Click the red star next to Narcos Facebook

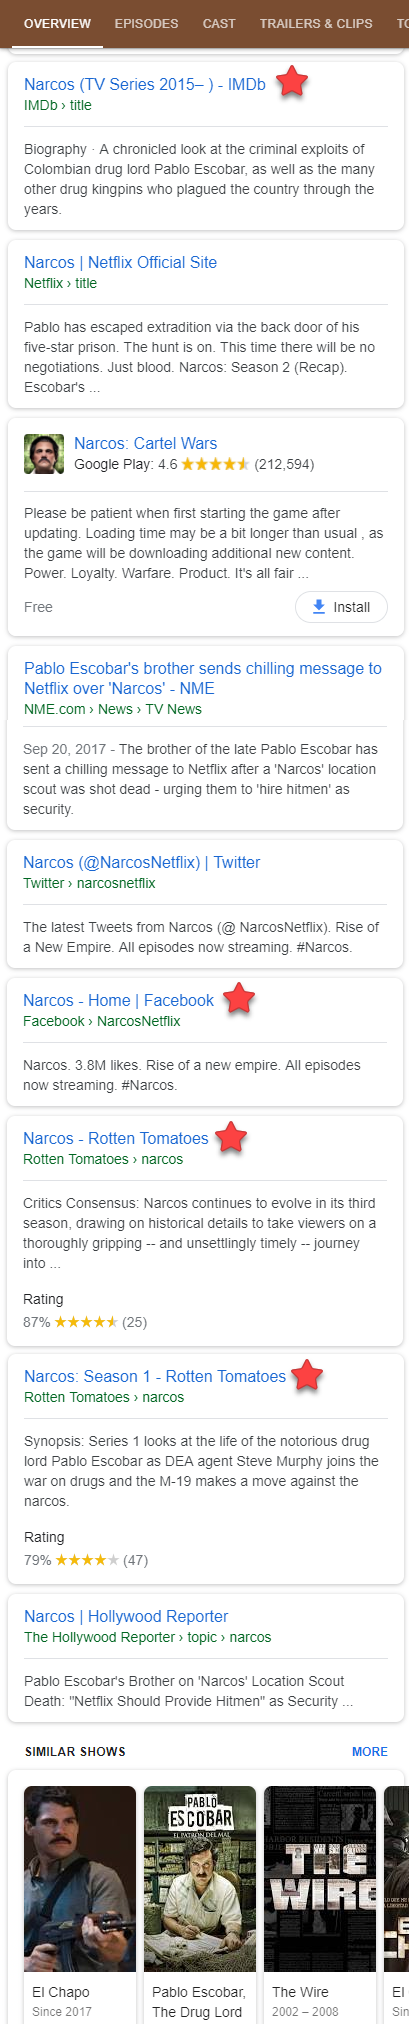pyautogui.click(x=239, y=998)
